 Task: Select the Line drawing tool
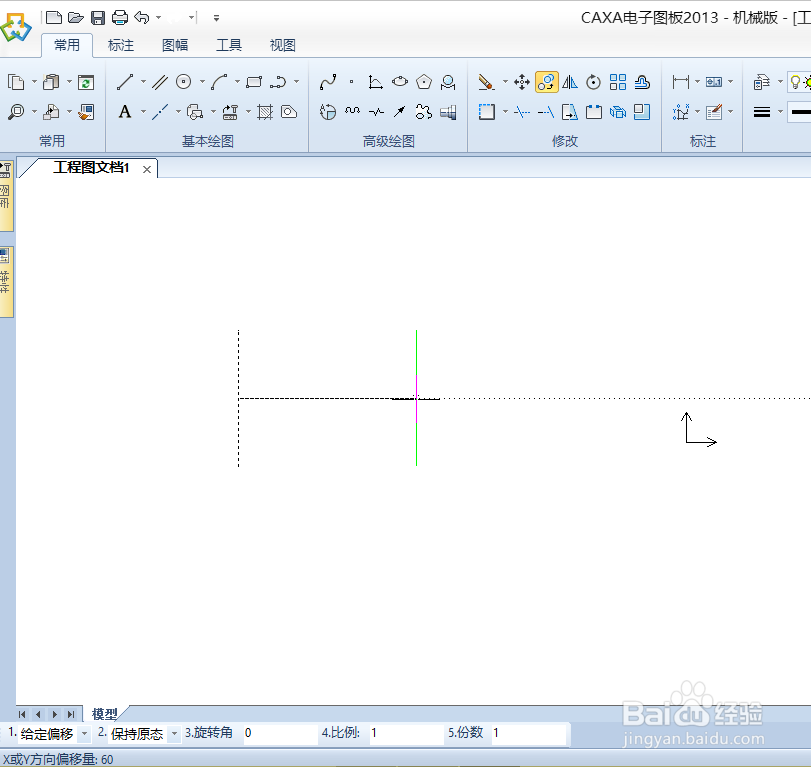(125, 82)
